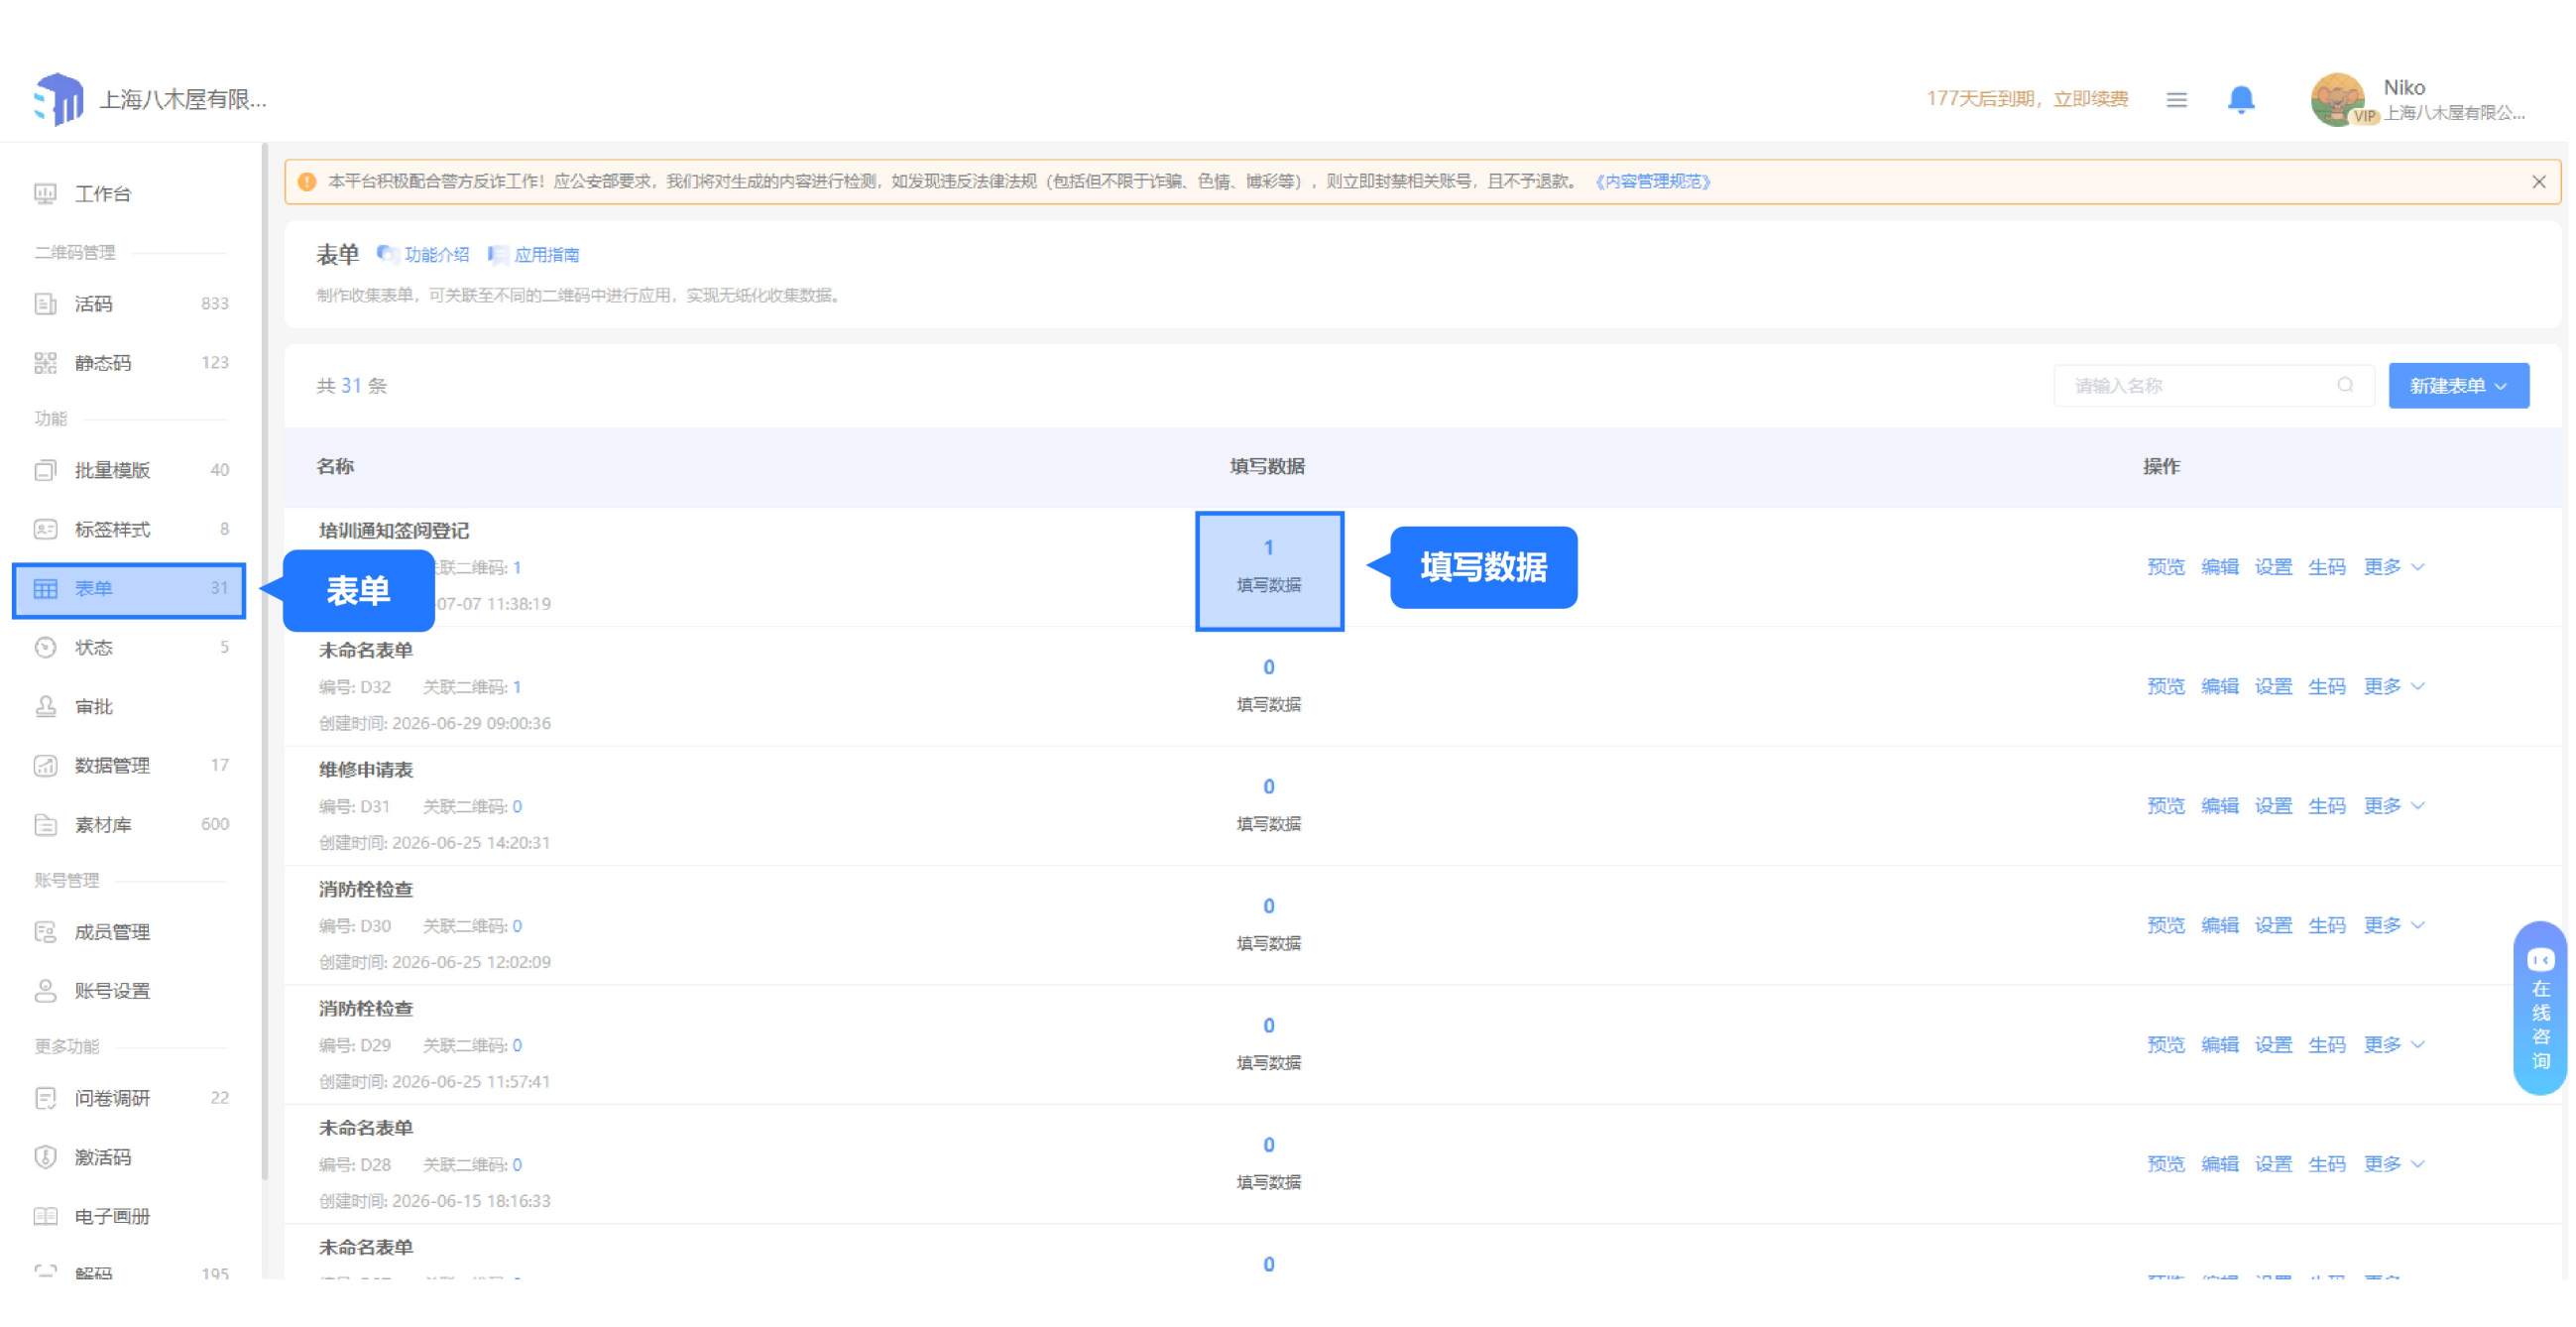Click the 激活码 shield icon

pos(45,1159)
